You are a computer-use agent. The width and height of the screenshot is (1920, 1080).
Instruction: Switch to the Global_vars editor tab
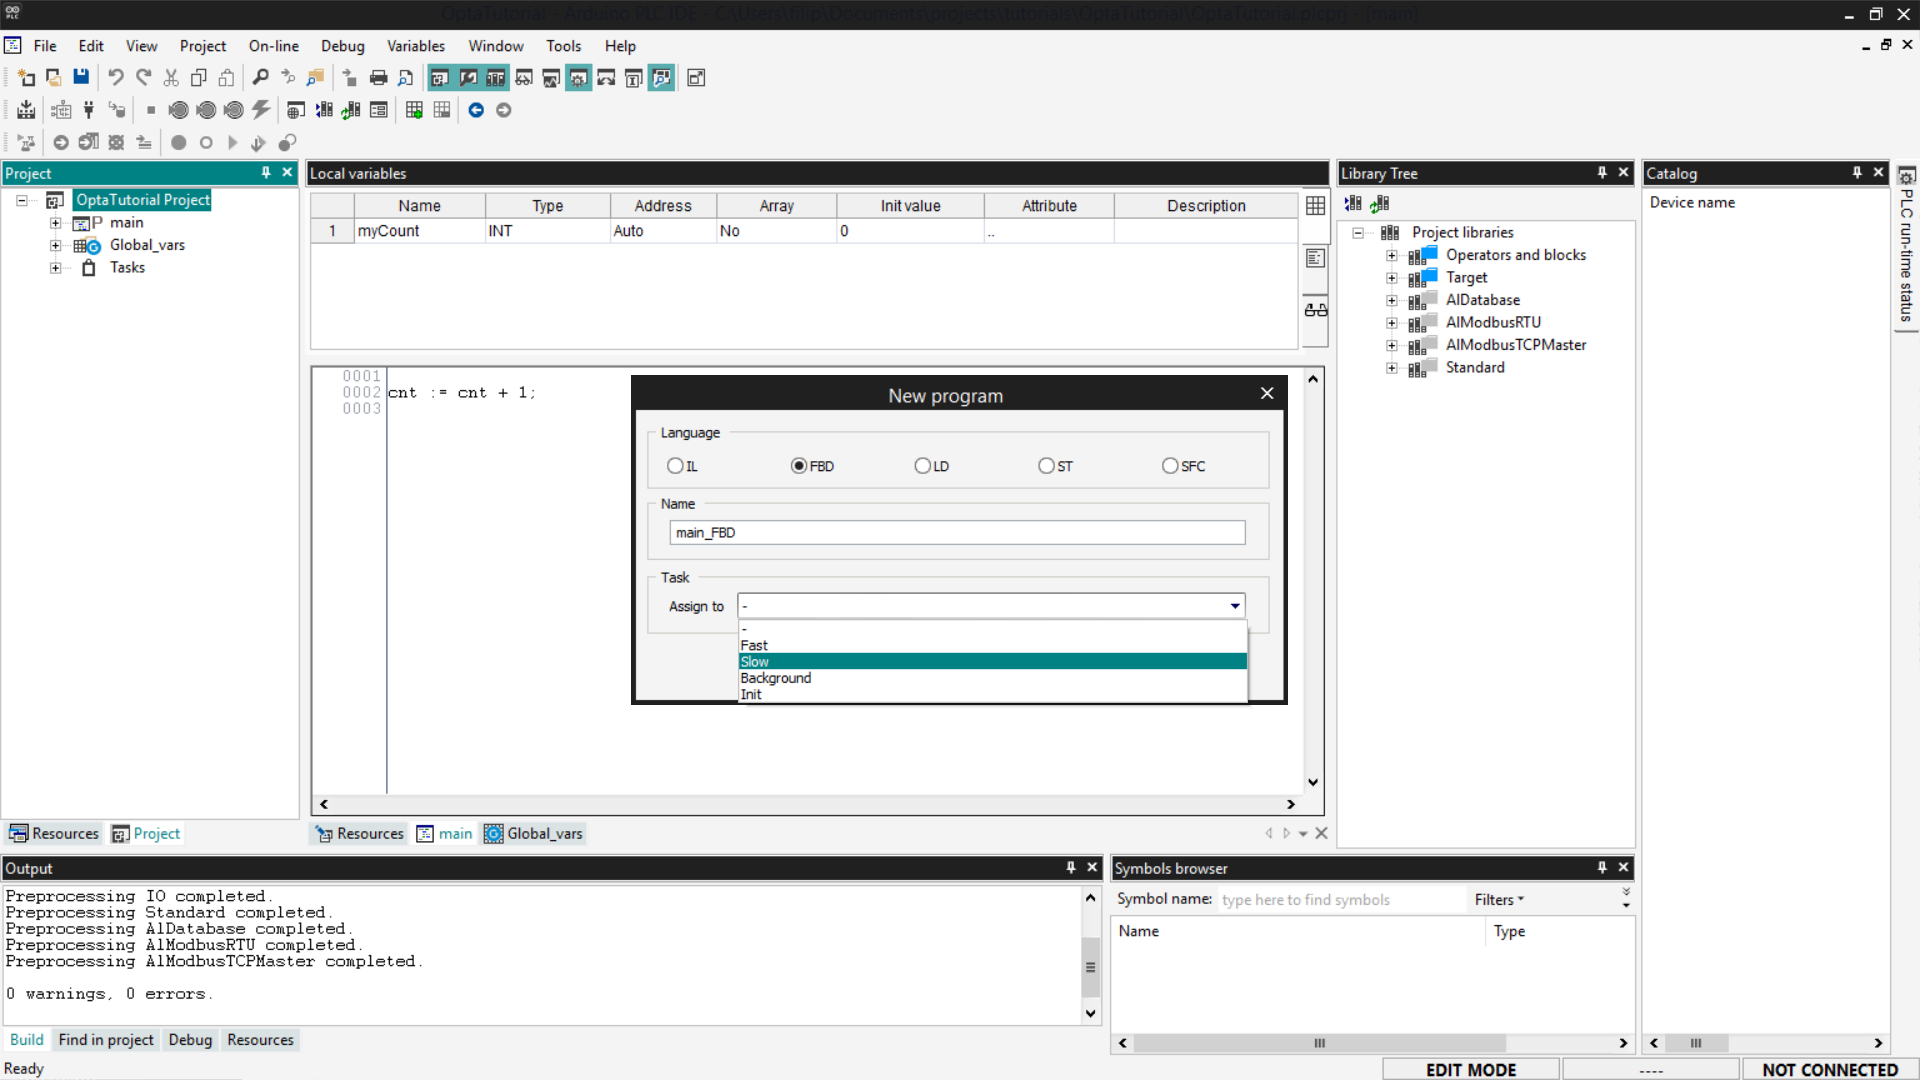(x=534, y=834)
